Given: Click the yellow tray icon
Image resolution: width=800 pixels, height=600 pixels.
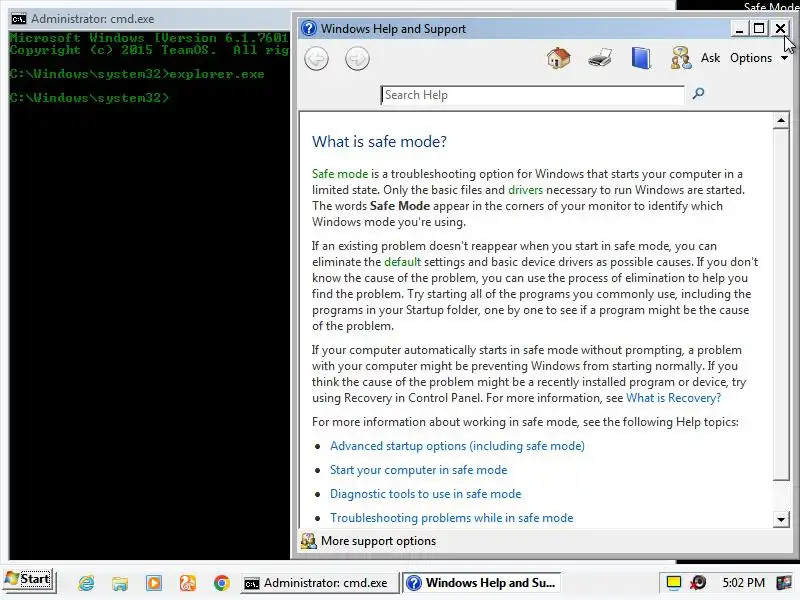Looking at the screenshot, I should (674, 582).
